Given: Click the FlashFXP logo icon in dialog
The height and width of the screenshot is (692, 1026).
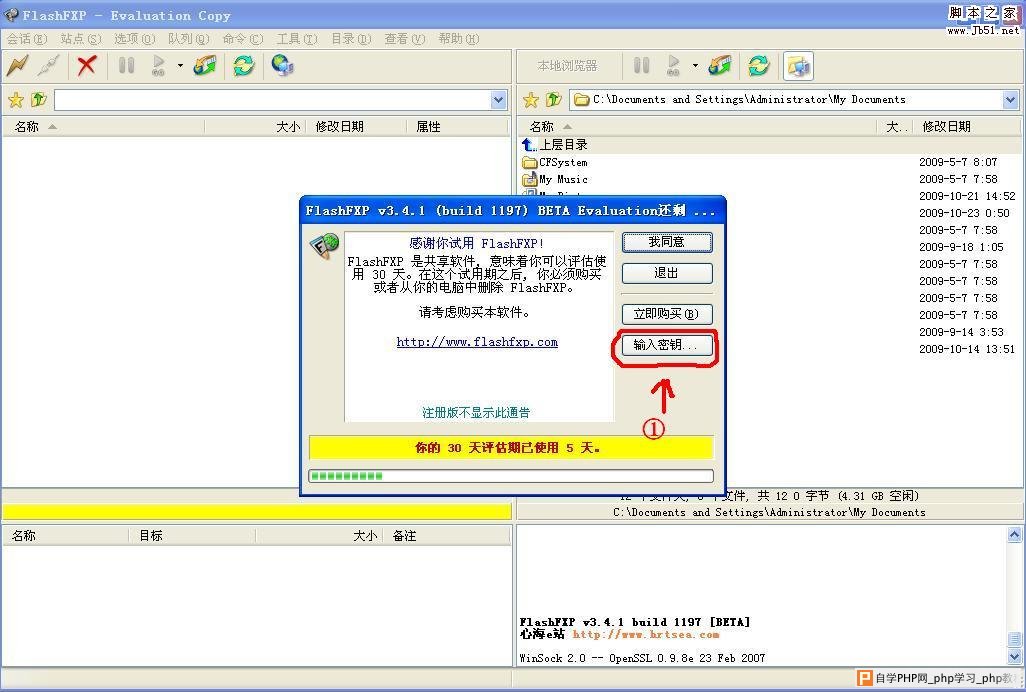Looking at the screenshot, I should pos(324,247).
